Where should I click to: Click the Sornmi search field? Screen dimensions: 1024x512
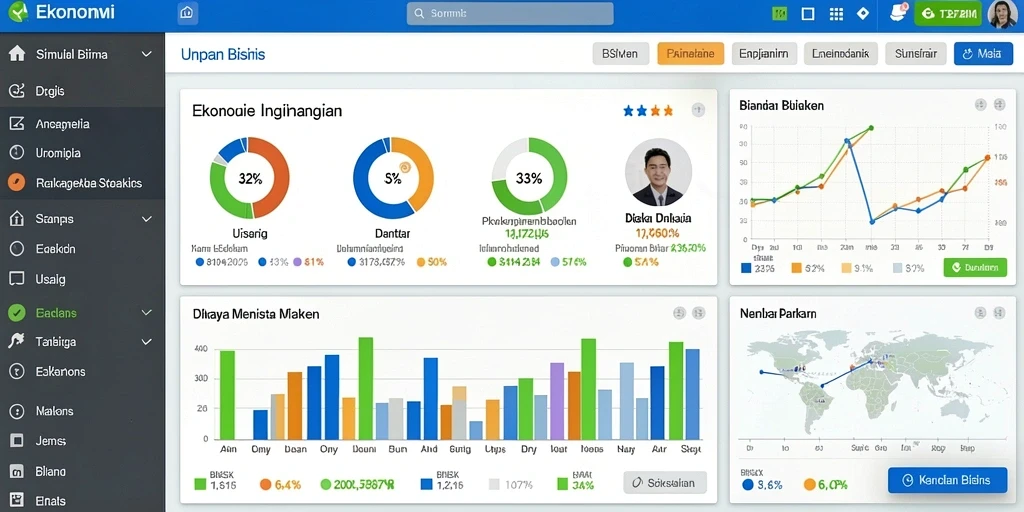pos(510,13)
